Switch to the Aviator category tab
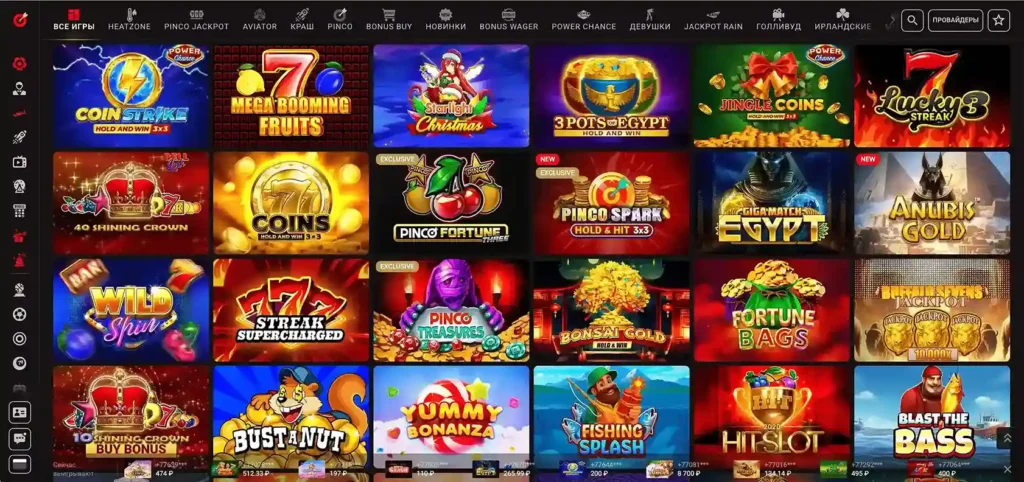The height and width of the screenshot is (482, 1024). 260,20
